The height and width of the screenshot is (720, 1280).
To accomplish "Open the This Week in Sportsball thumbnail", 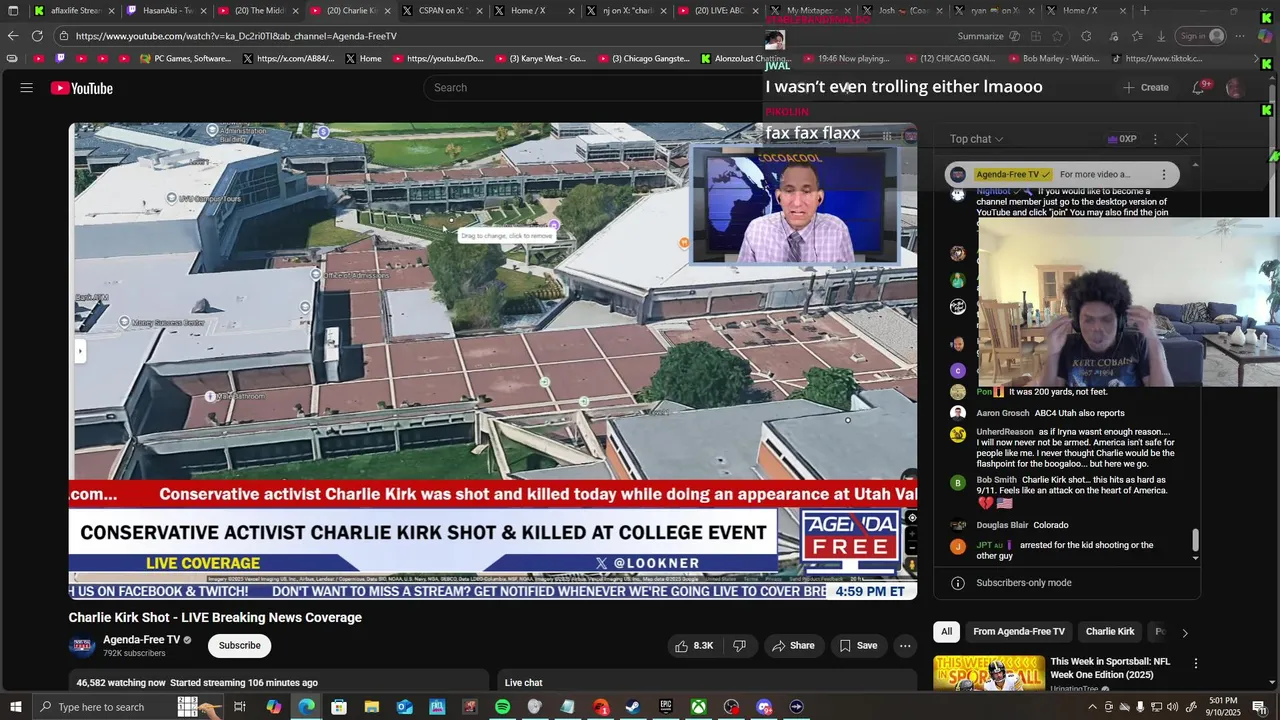I will (989, 673).
